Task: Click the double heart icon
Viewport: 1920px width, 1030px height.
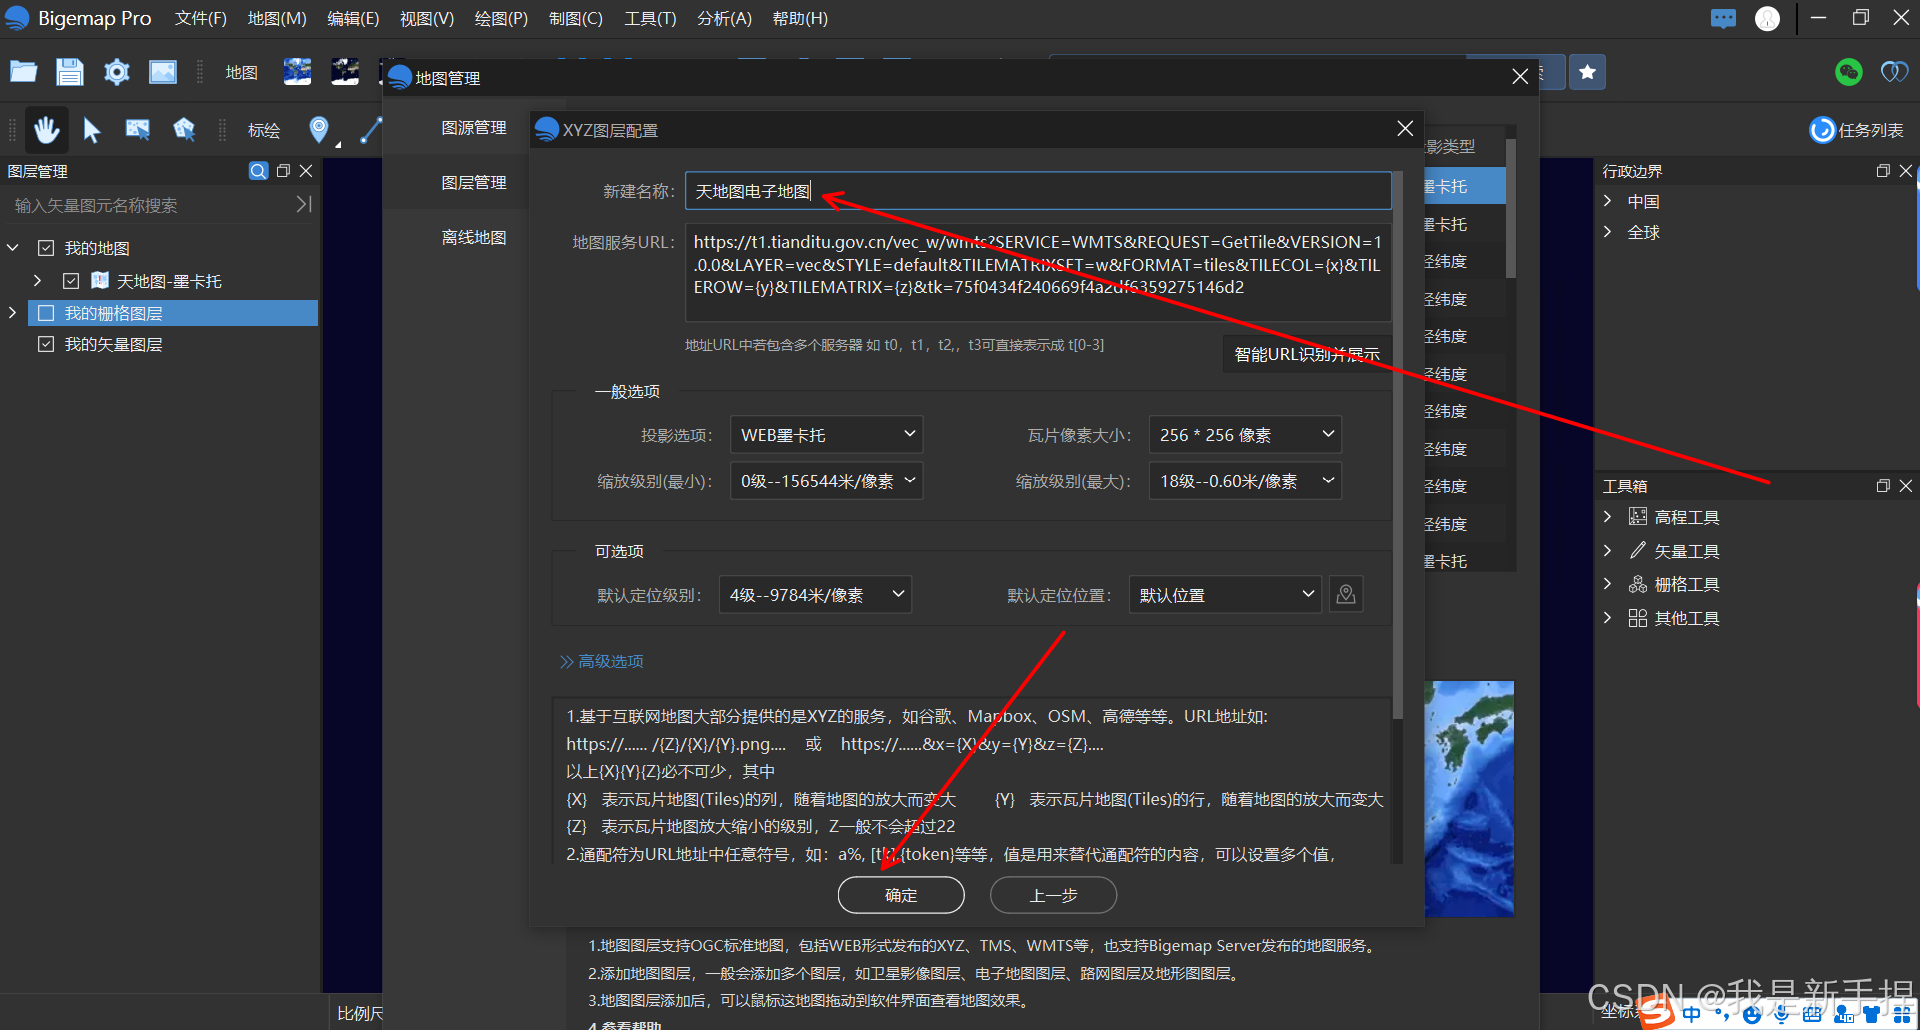Action: pyautogui.click(x=1894, y=72)
